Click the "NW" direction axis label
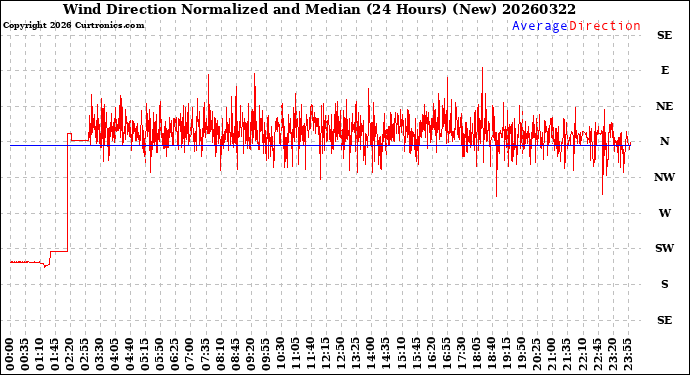The image size is (690, 375). 664,177
